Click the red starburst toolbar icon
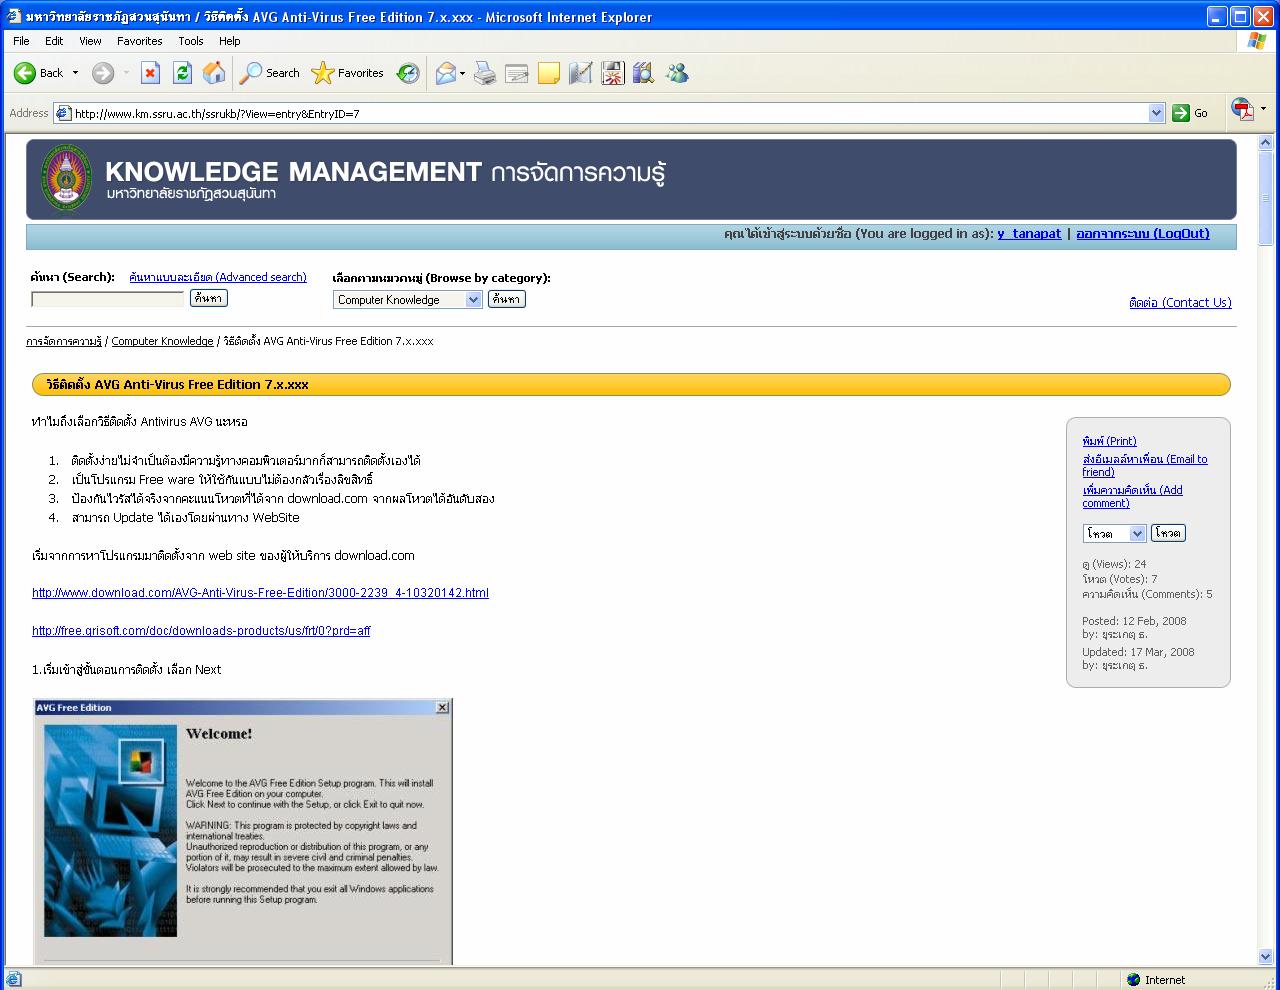Viewport: 1280px width, 990px height. tap(613, 73)
